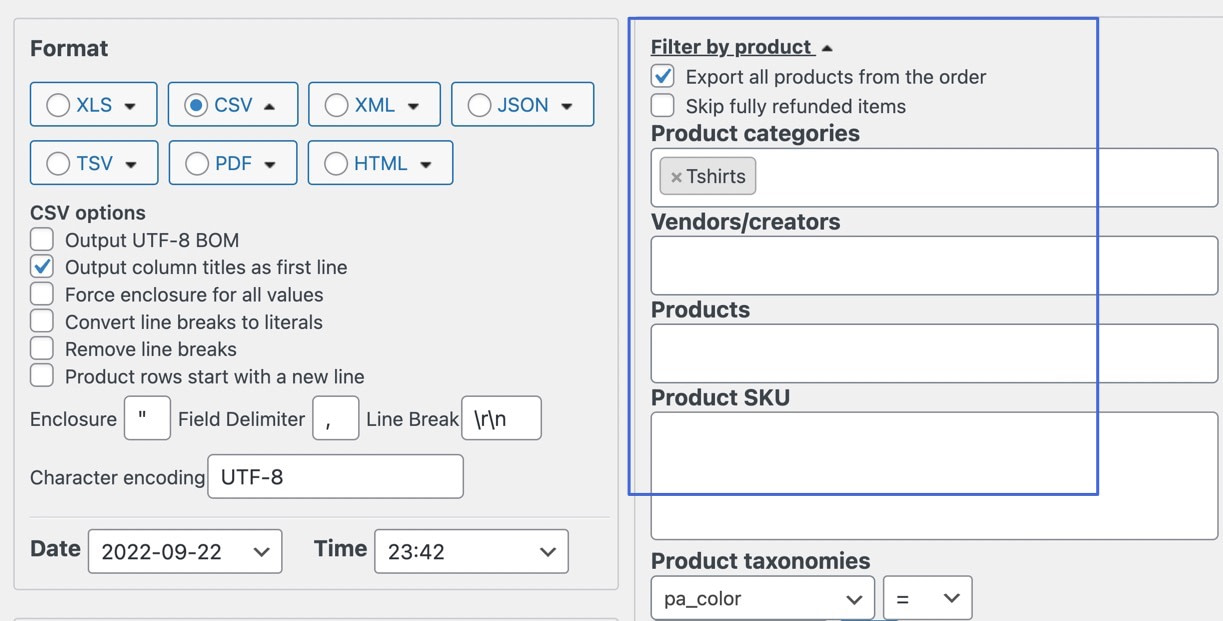Enable Product rows start with a new line
This screenshot has width=1223, height=621.
tap(42, 377)
